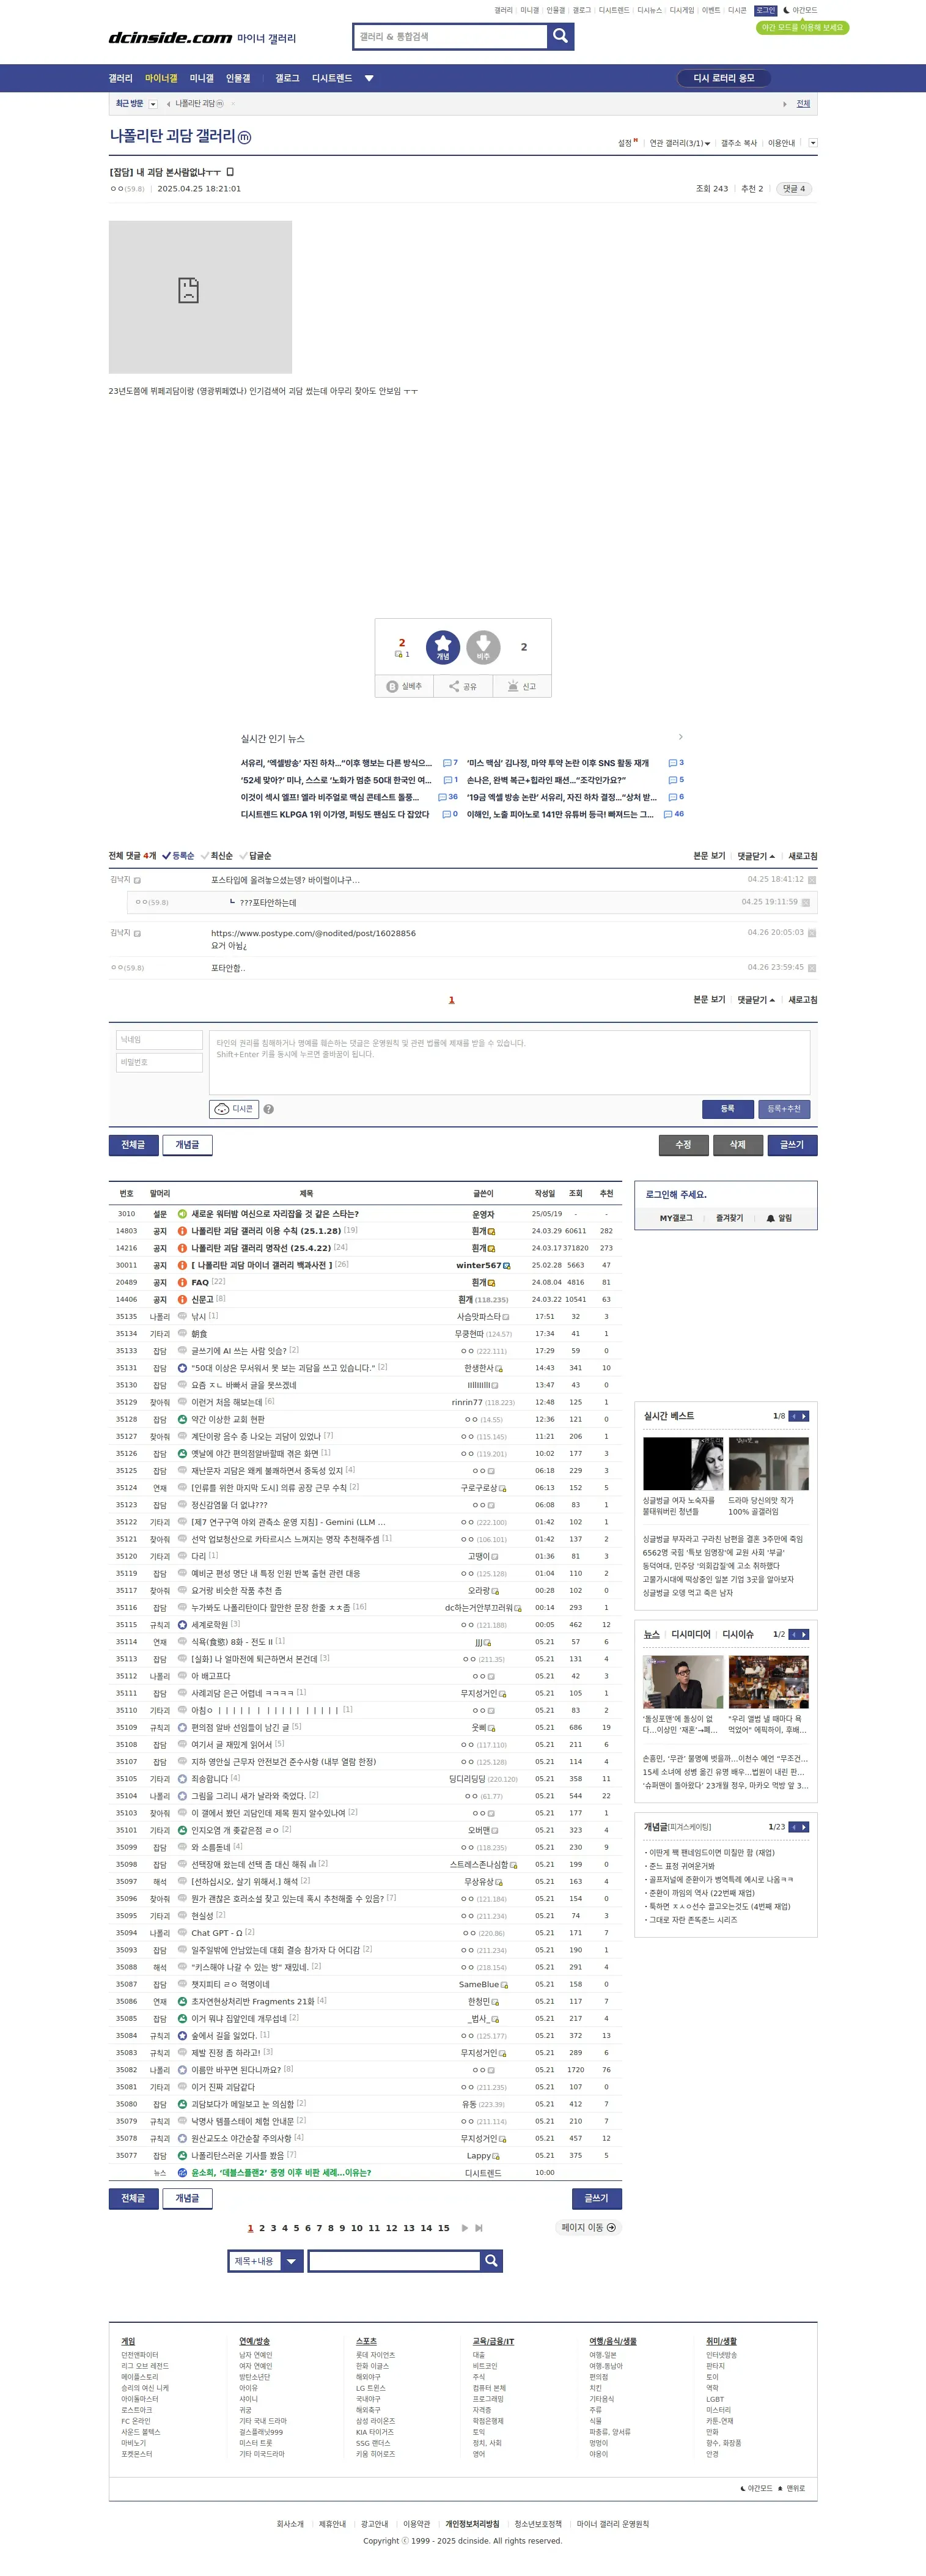926x2576 pixels.
Task: Expand the 최근 방문 dropdown arrow
Action: [153, 104]
